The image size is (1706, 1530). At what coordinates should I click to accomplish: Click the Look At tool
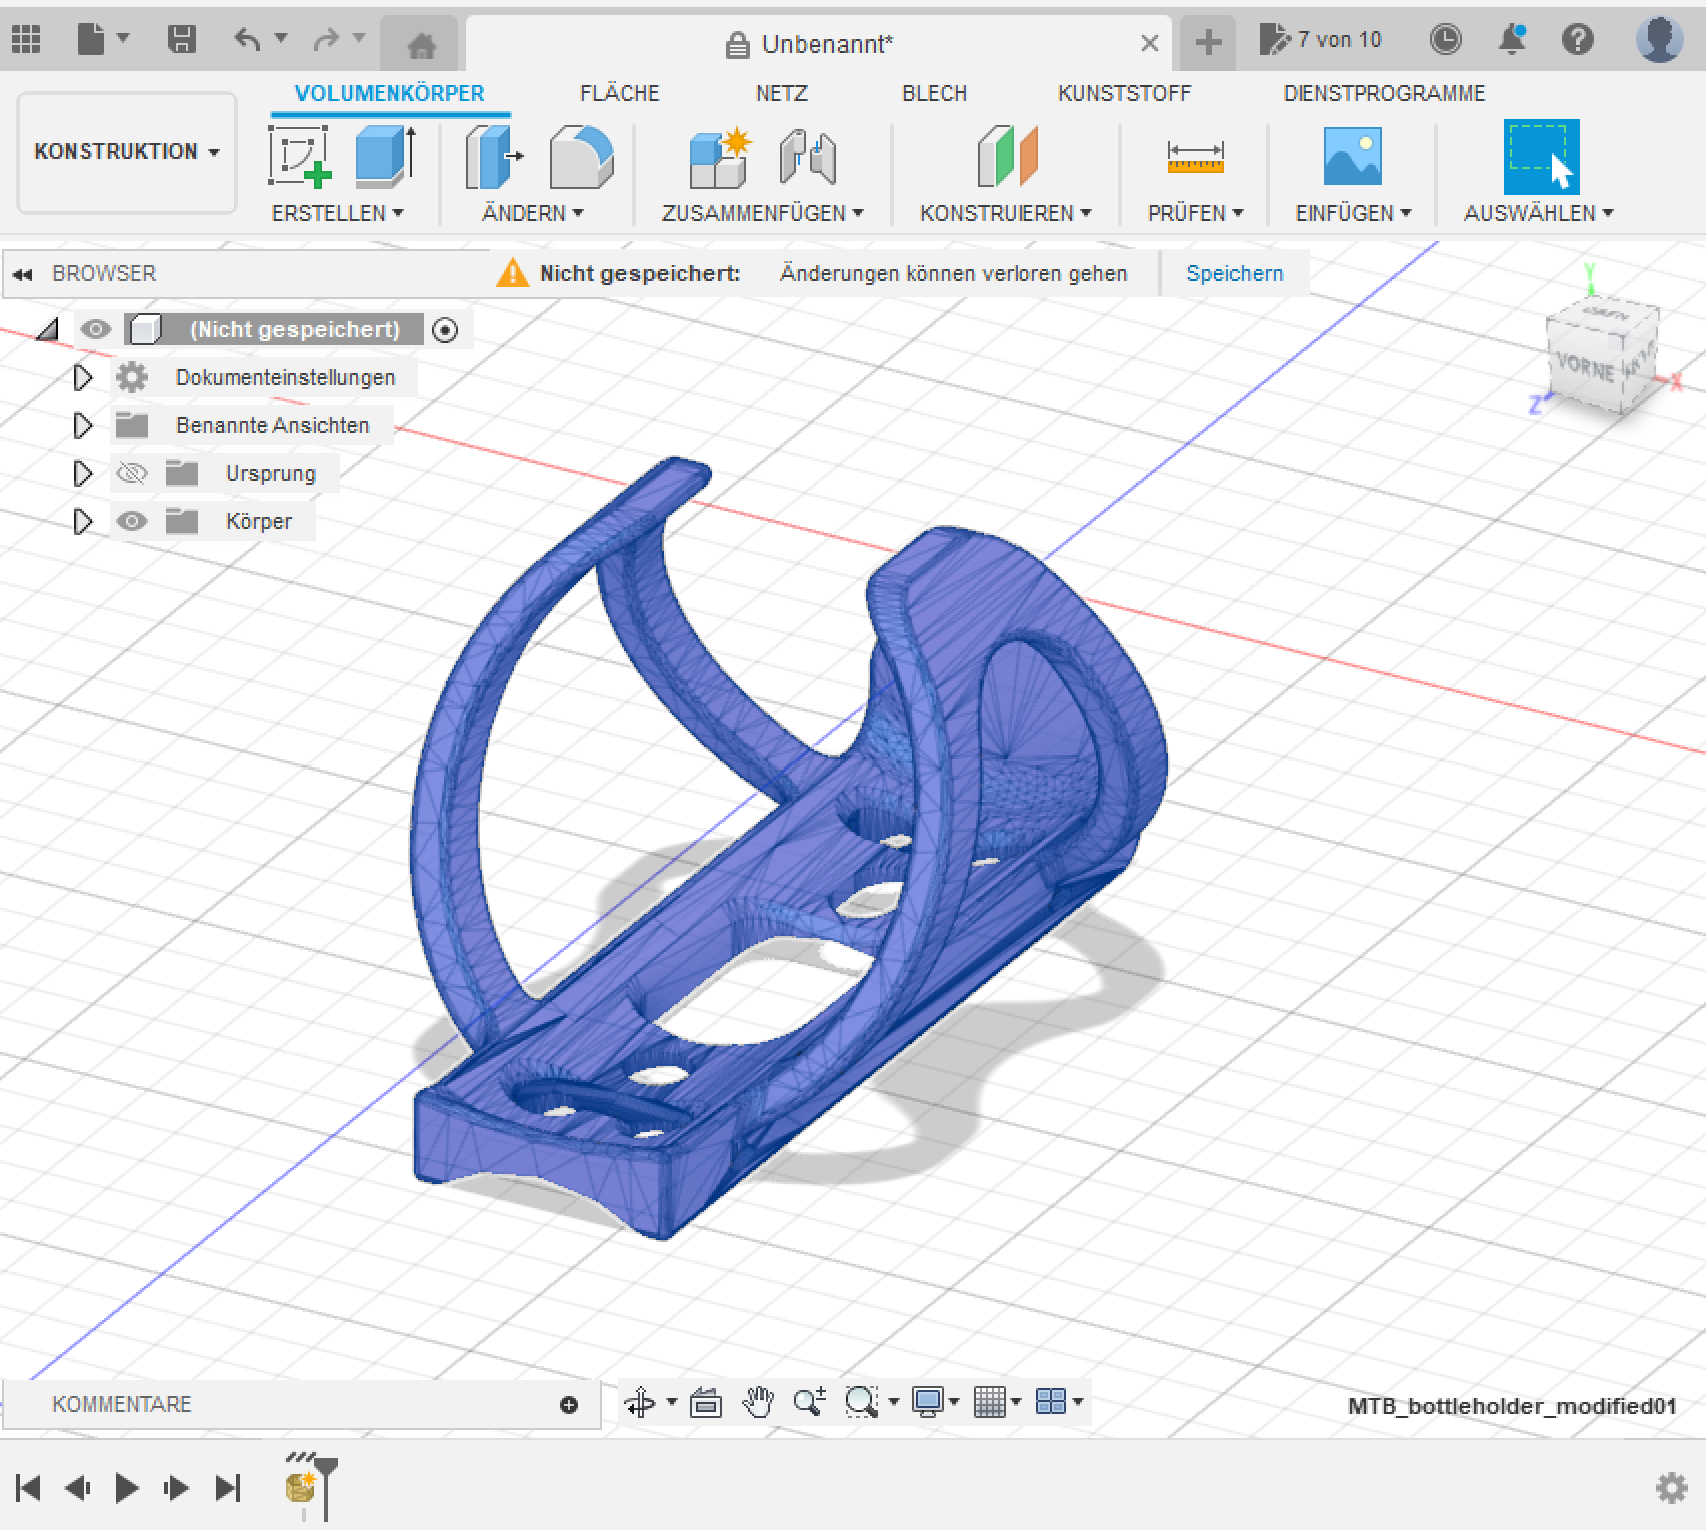[x=706, y=1403]
